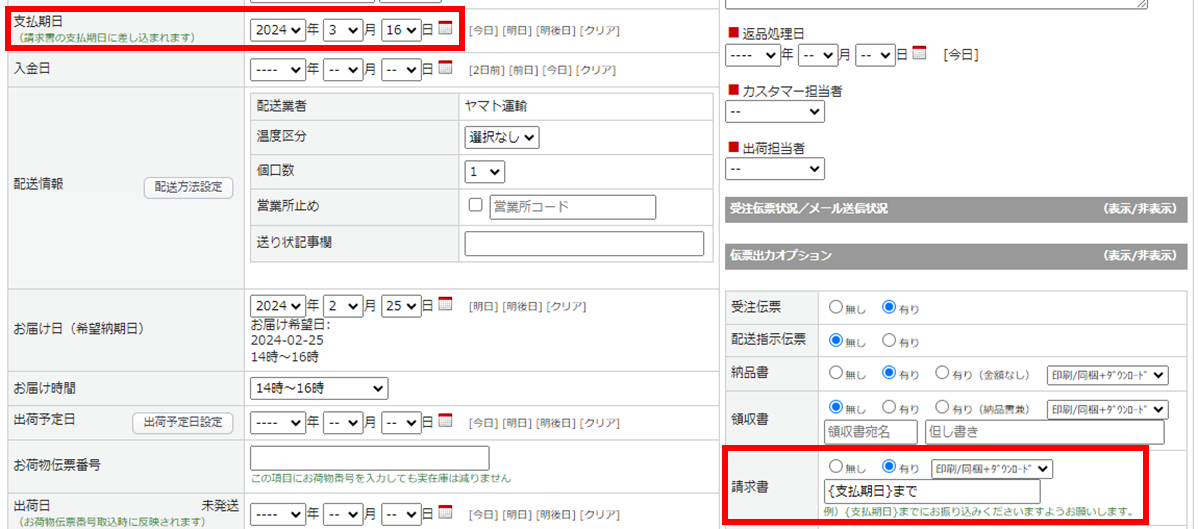Click the 2024-02-25 お届け希望日 text
The image size is (1198, 529).
(x=287, y=340)
